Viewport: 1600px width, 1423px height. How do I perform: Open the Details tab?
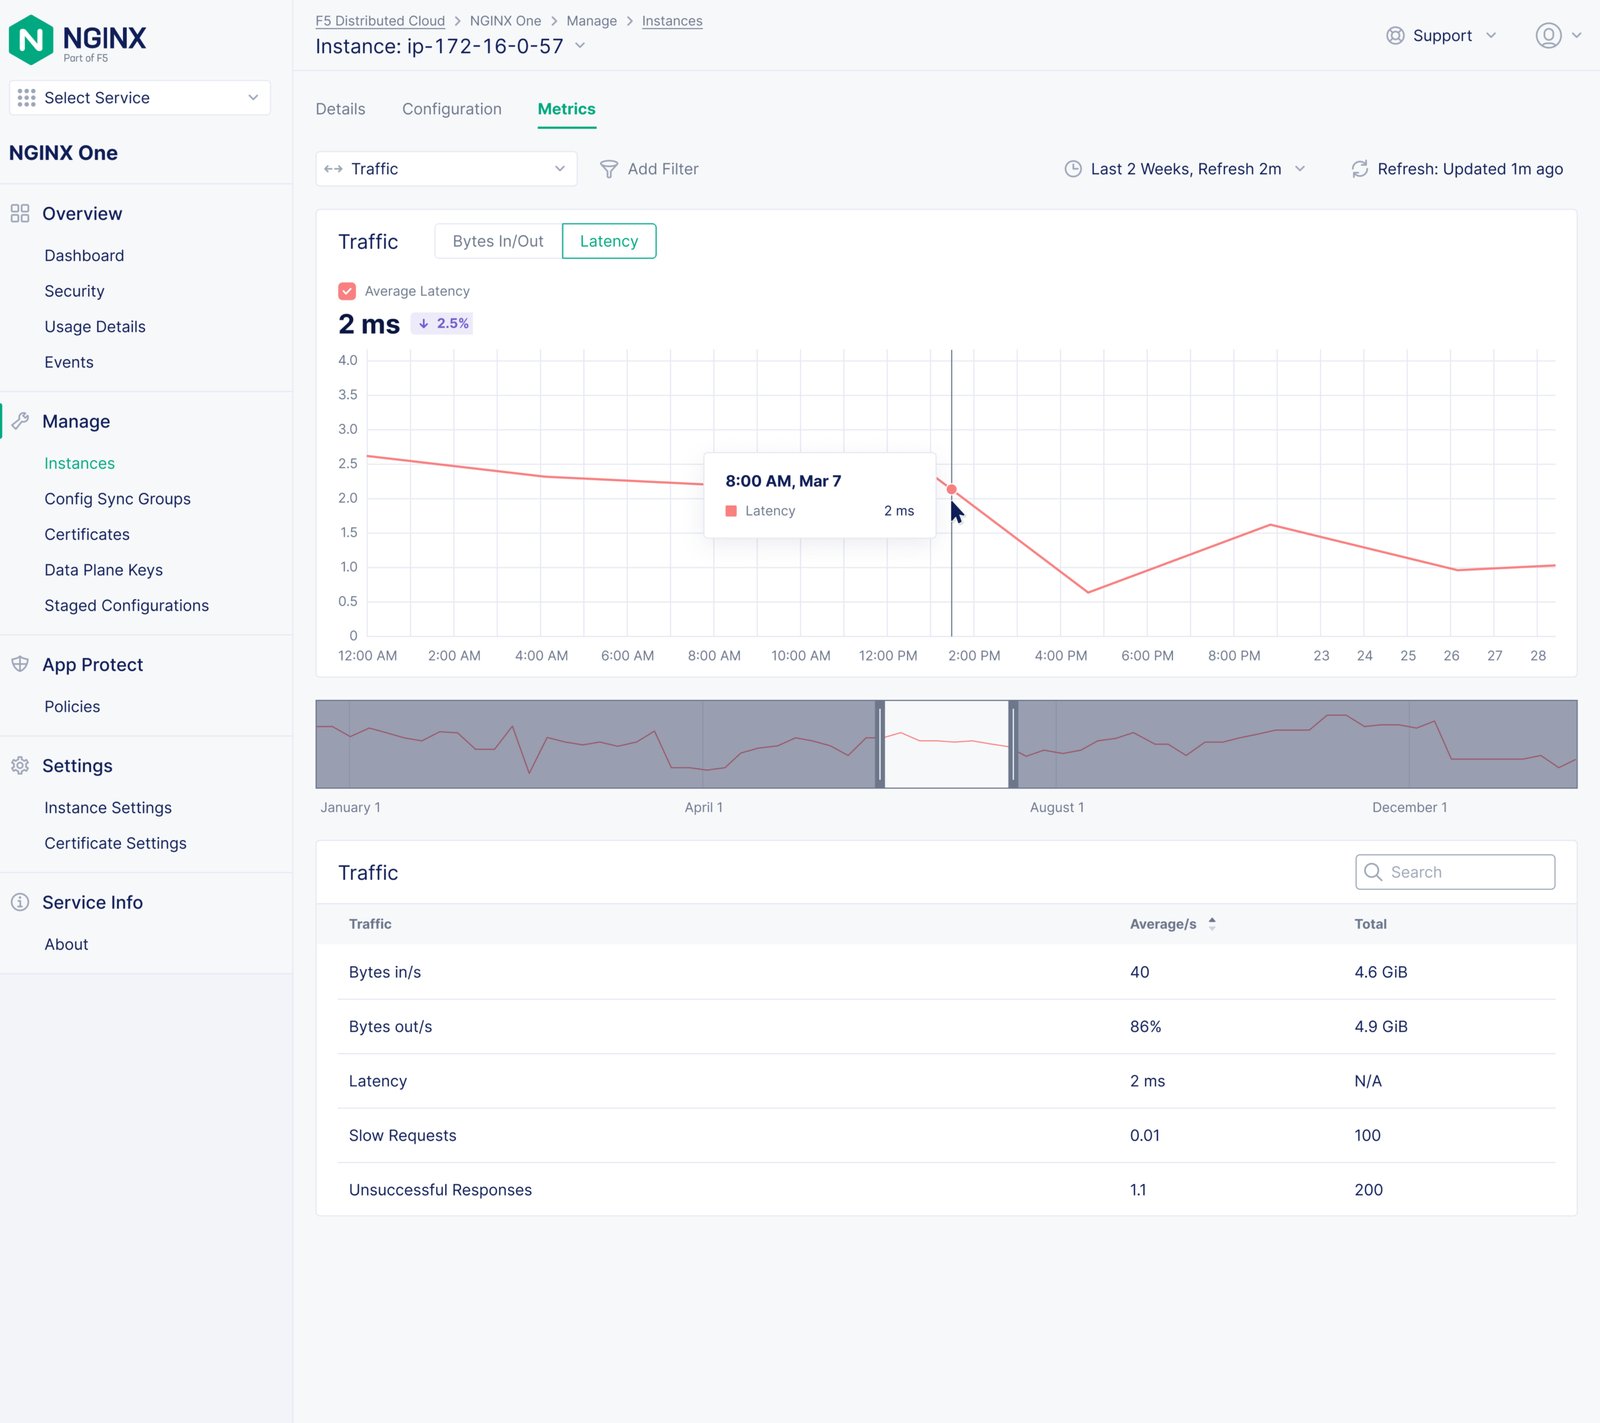click(x=340, y=109)
